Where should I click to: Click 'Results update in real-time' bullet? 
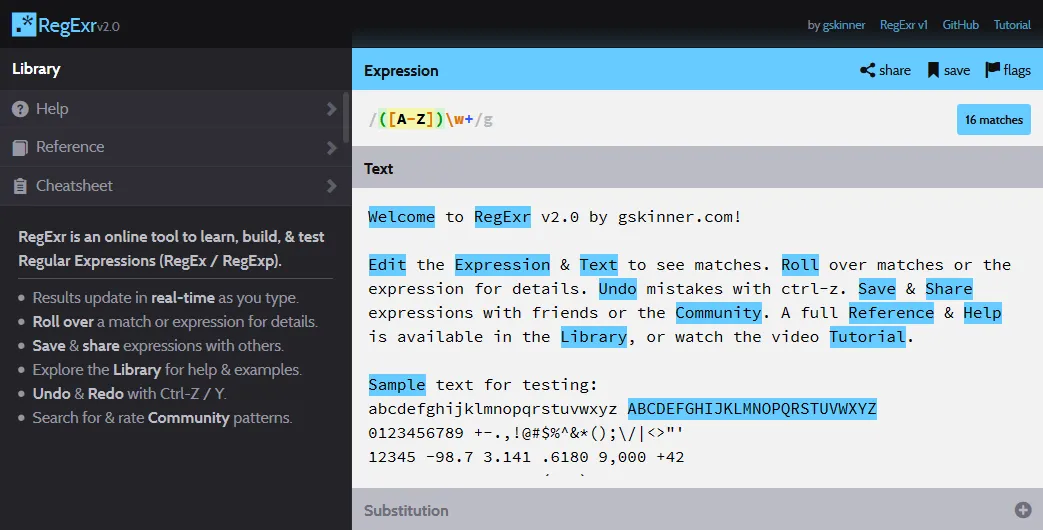(166, 297)
